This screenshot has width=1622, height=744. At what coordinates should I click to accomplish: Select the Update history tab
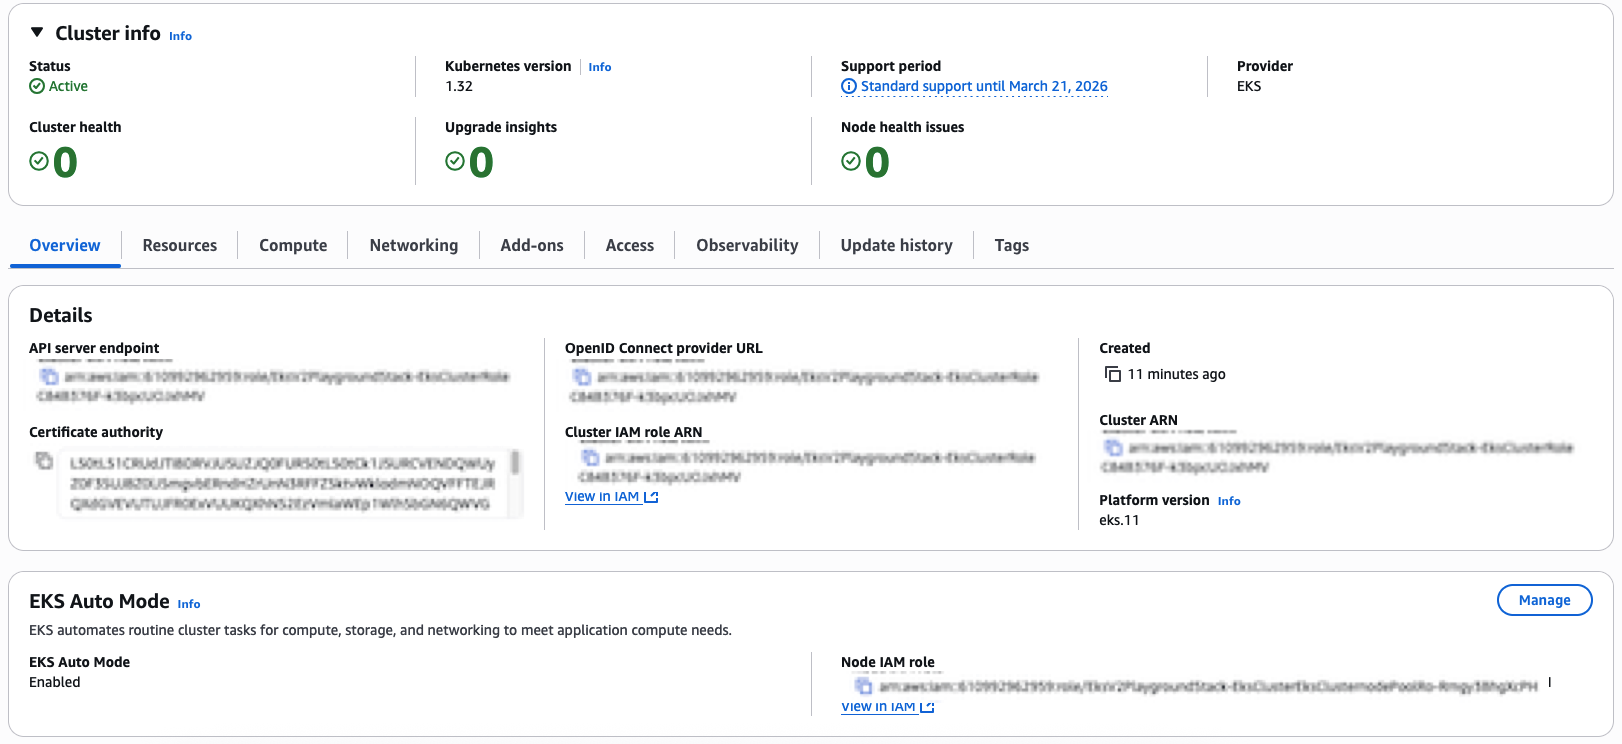(x=896, y=245)
